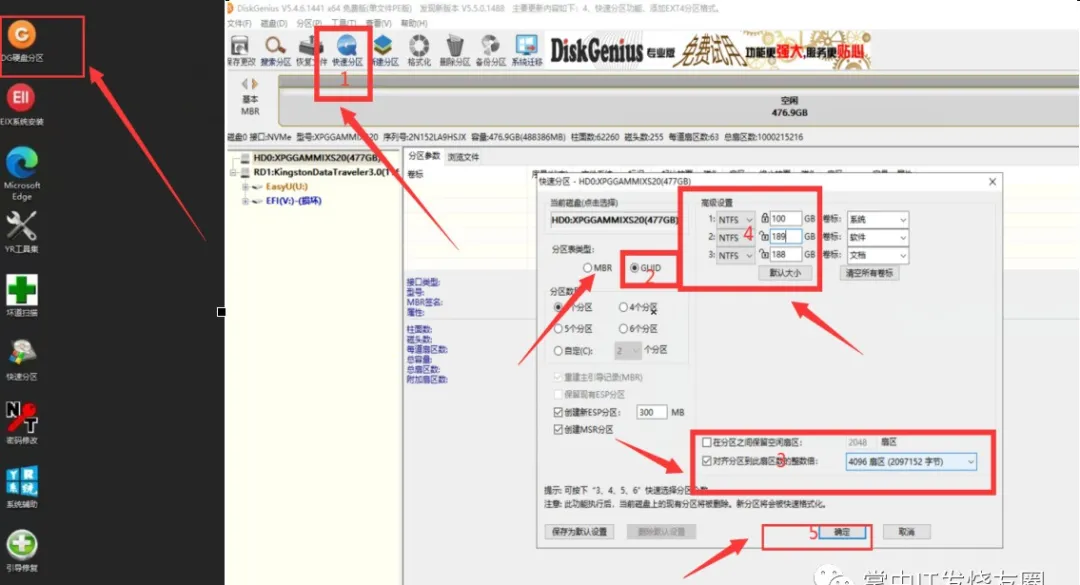
Task: Click the ESP size field showing 300
Action: coord(651,412)
